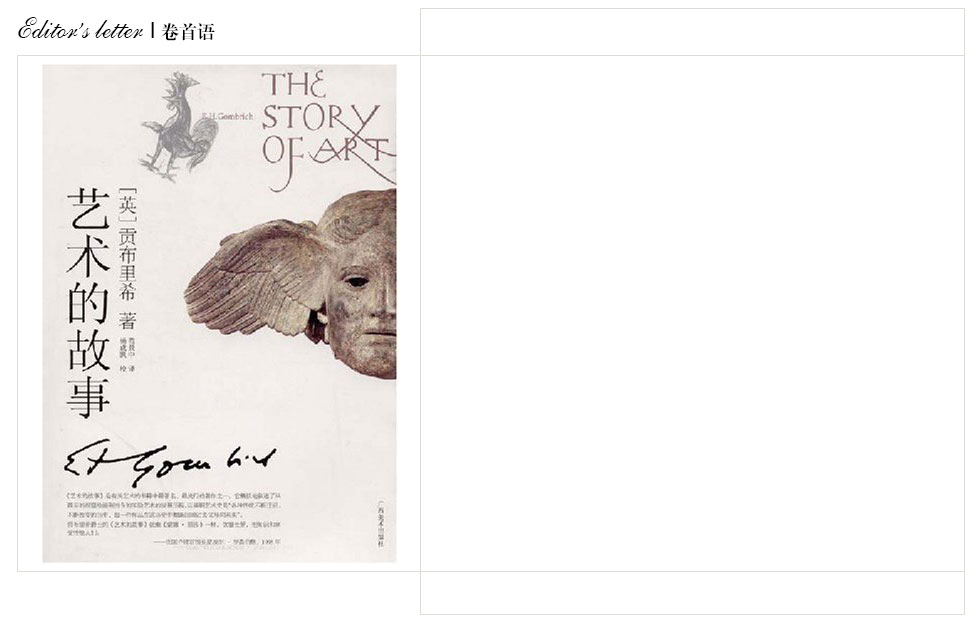Click the wing of the sculpture
980x629 pixels.
point(257,284)
